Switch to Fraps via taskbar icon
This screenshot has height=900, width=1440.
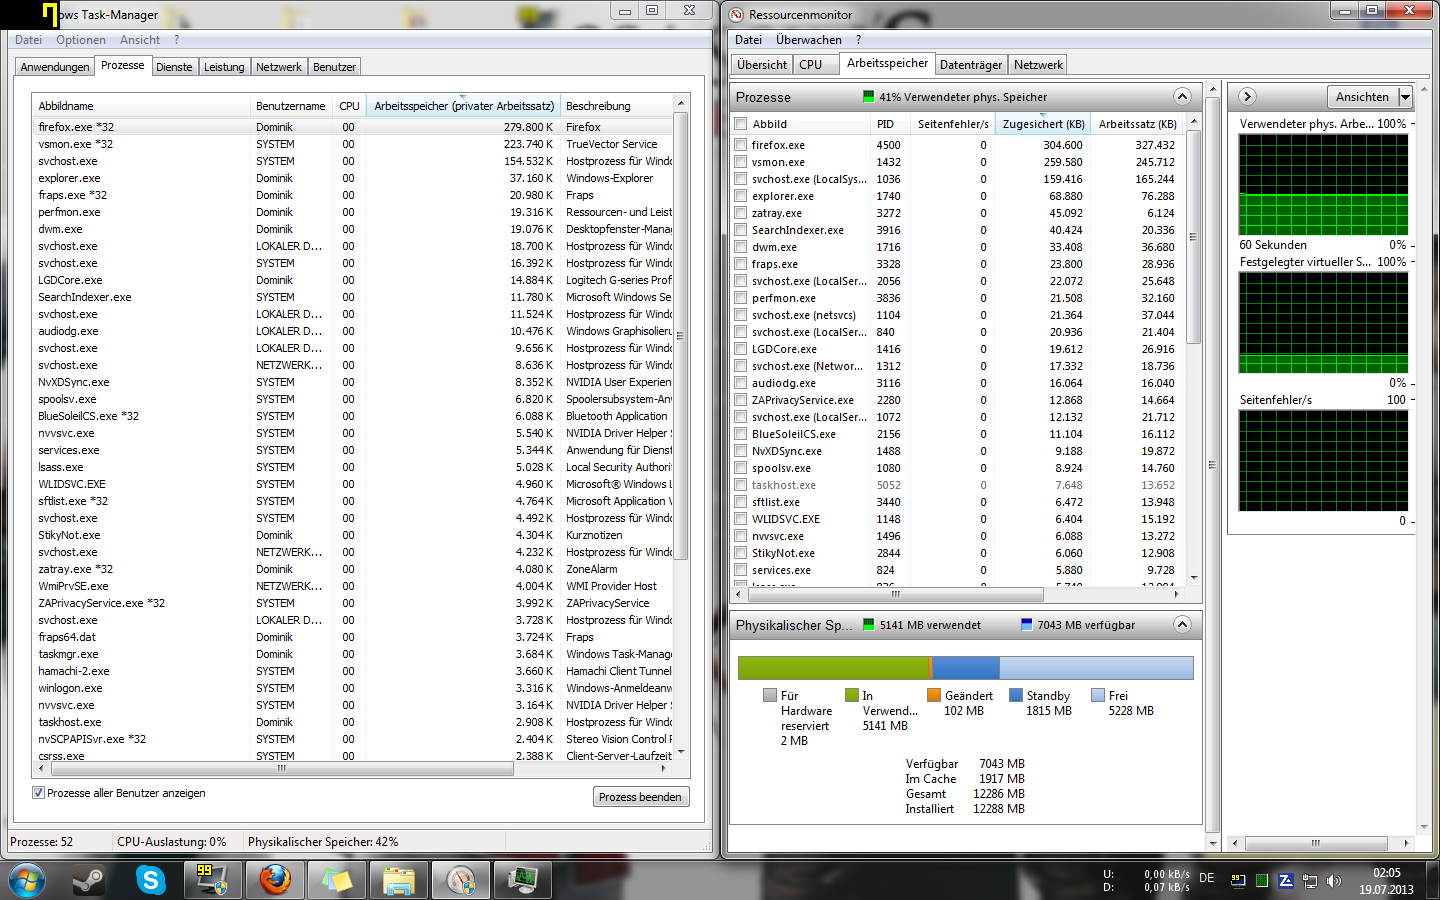click(x=212, y=881)
